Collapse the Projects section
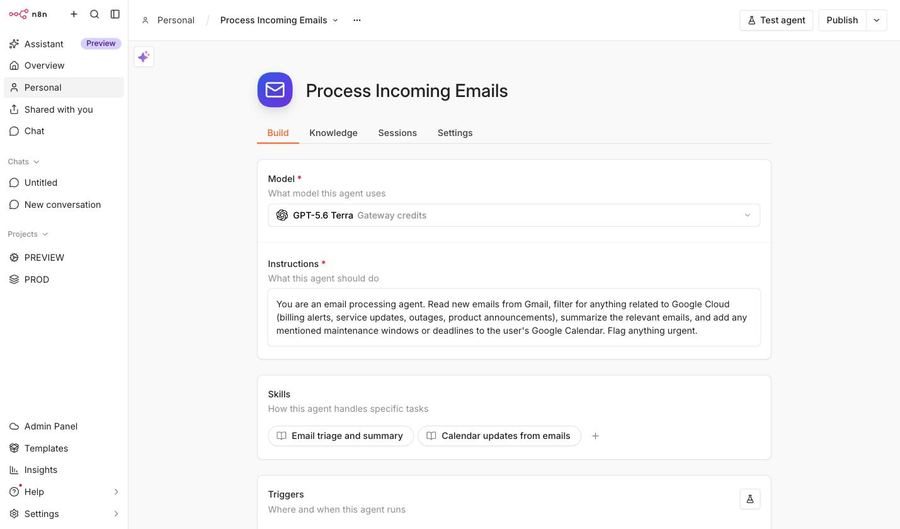Viewport: 900px width, 529px height. coord(28,234)
